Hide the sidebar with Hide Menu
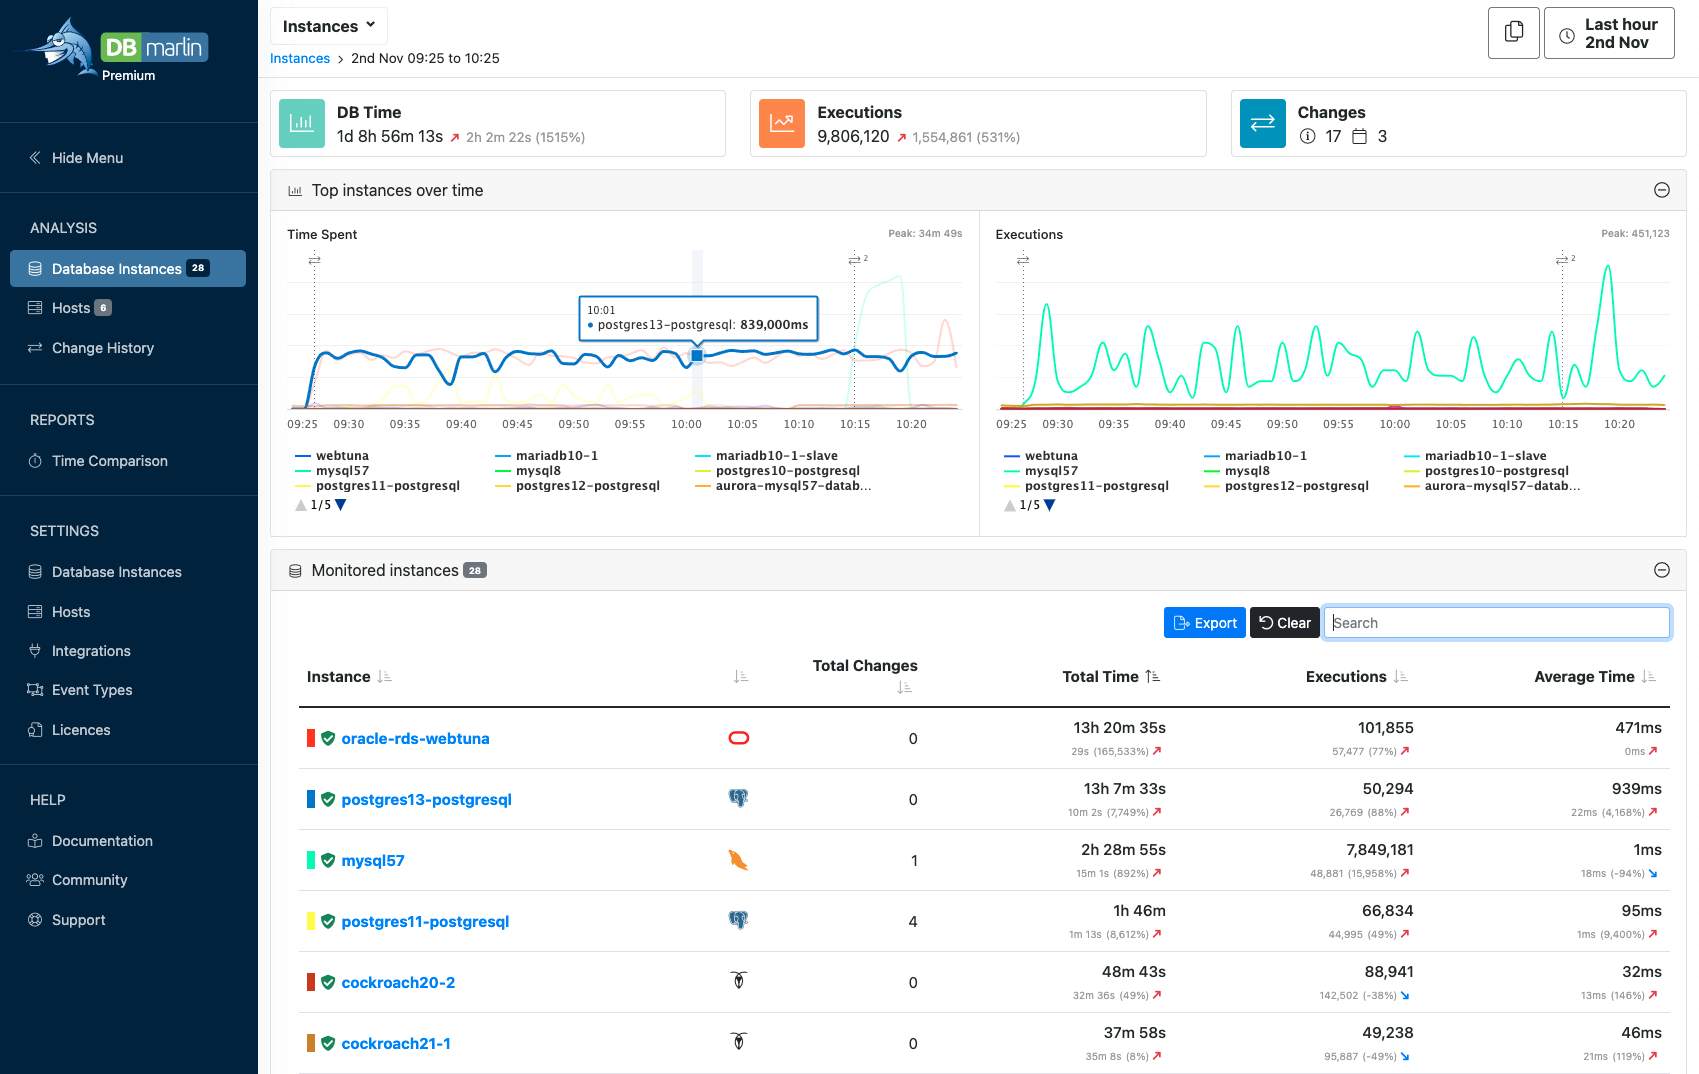Screen dimensions: 1699x1074 76,157
